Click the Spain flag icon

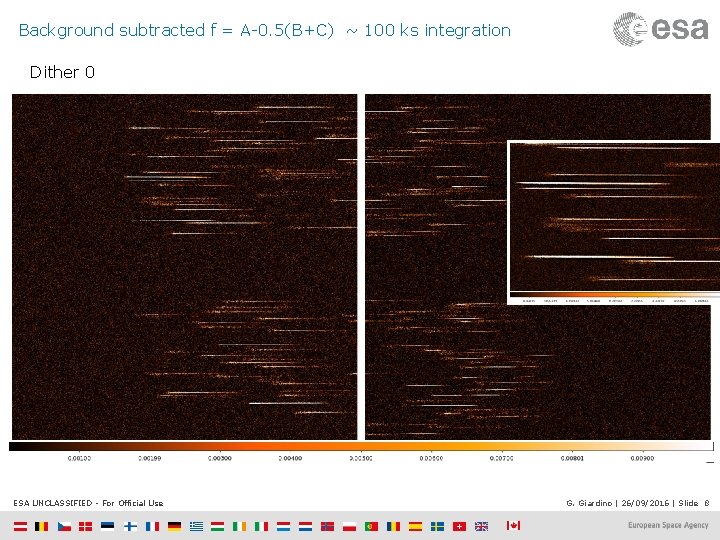click(x=416, y=526)
